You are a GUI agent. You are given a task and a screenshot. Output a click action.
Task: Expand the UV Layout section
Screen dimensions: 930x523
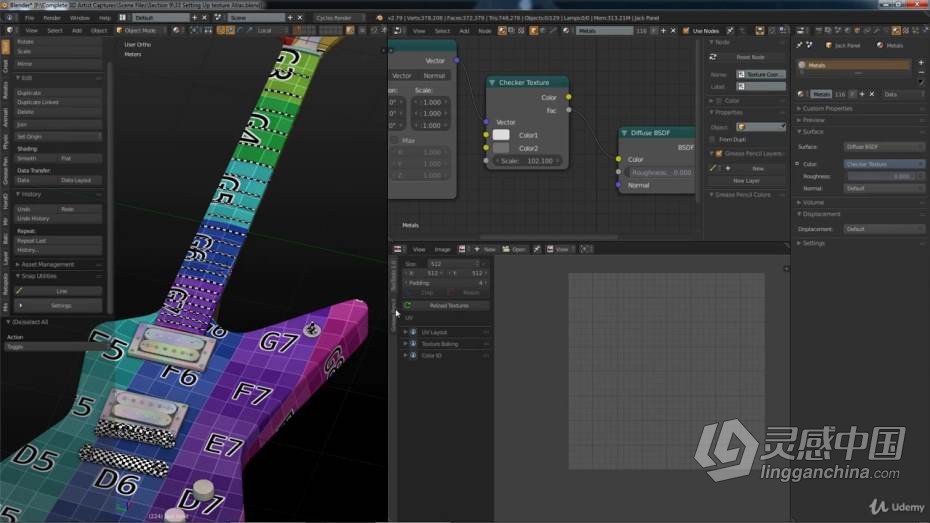tap(434, 332)
